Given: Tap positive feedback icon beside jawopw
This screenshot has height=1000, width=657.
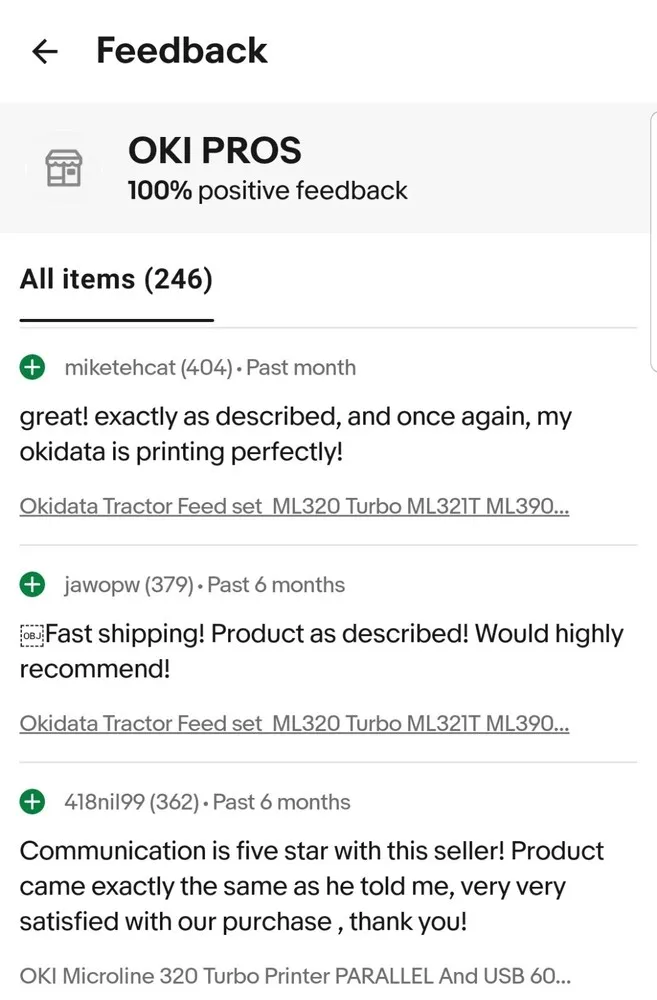Looking at the screenshot, I should click(32, 584).
